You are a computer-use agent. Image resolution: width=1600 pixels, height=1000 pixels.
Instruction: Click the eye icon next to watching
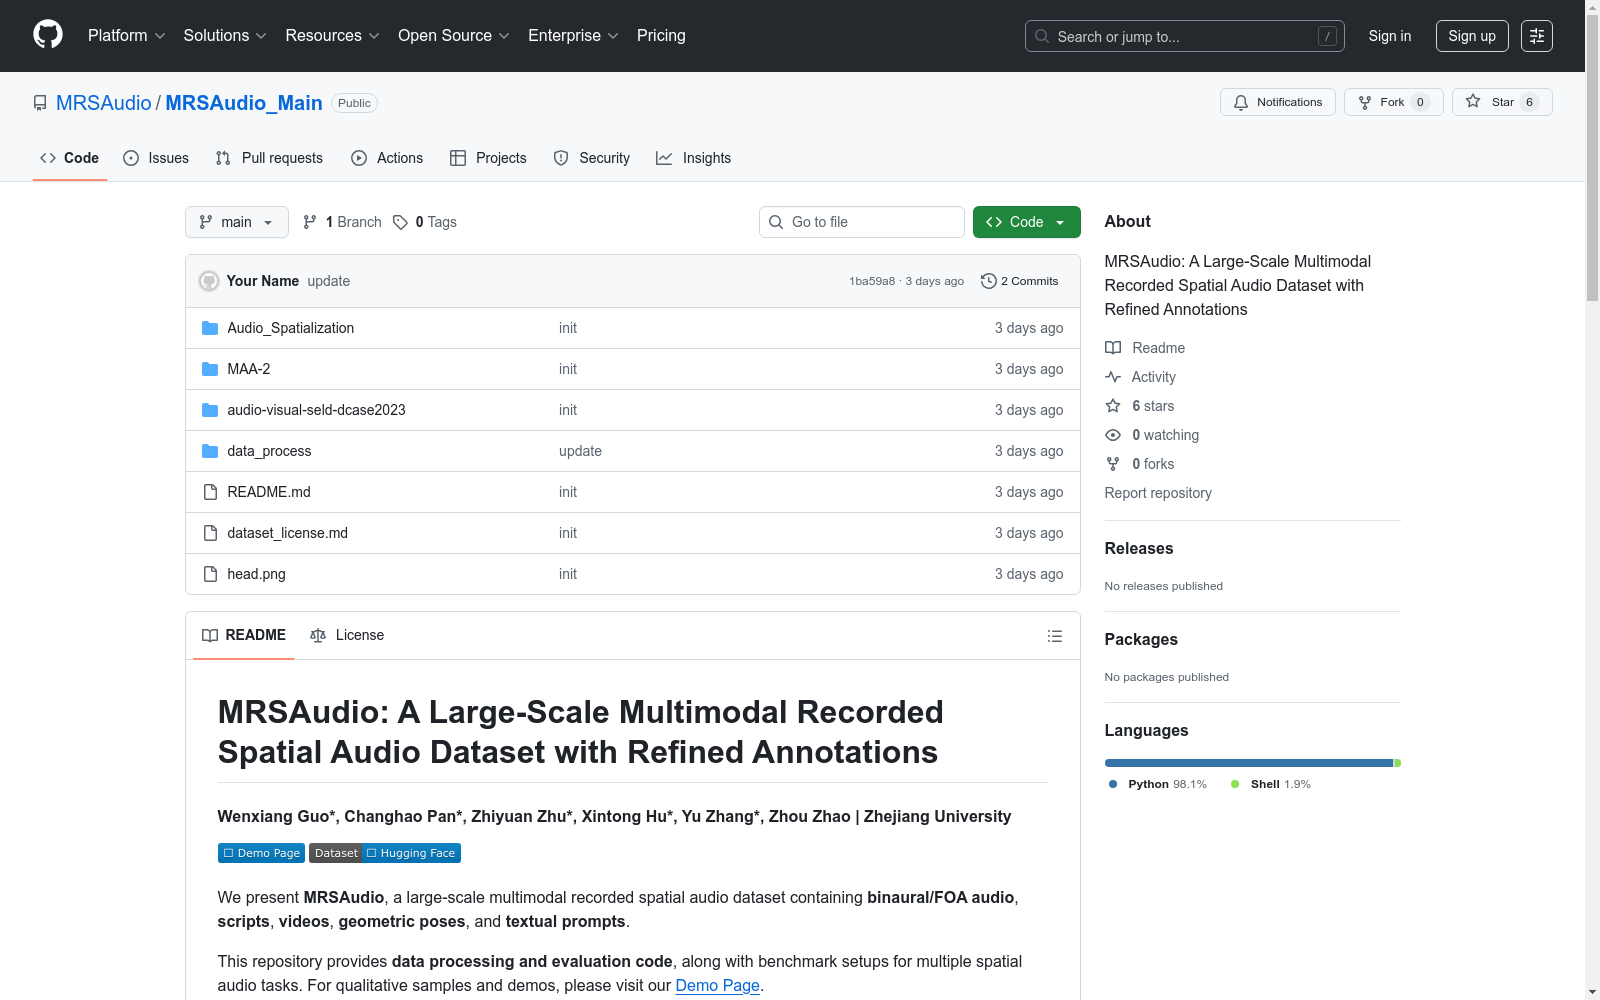point(1113,435)
